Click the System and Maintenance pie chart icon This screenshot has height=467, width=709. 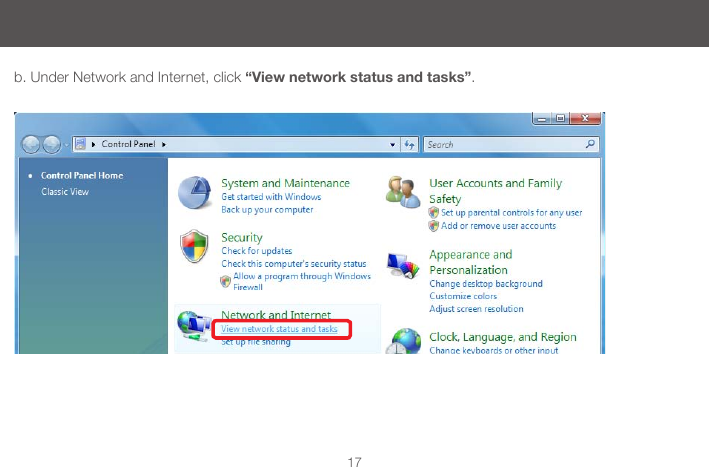(x=194, y=192)
